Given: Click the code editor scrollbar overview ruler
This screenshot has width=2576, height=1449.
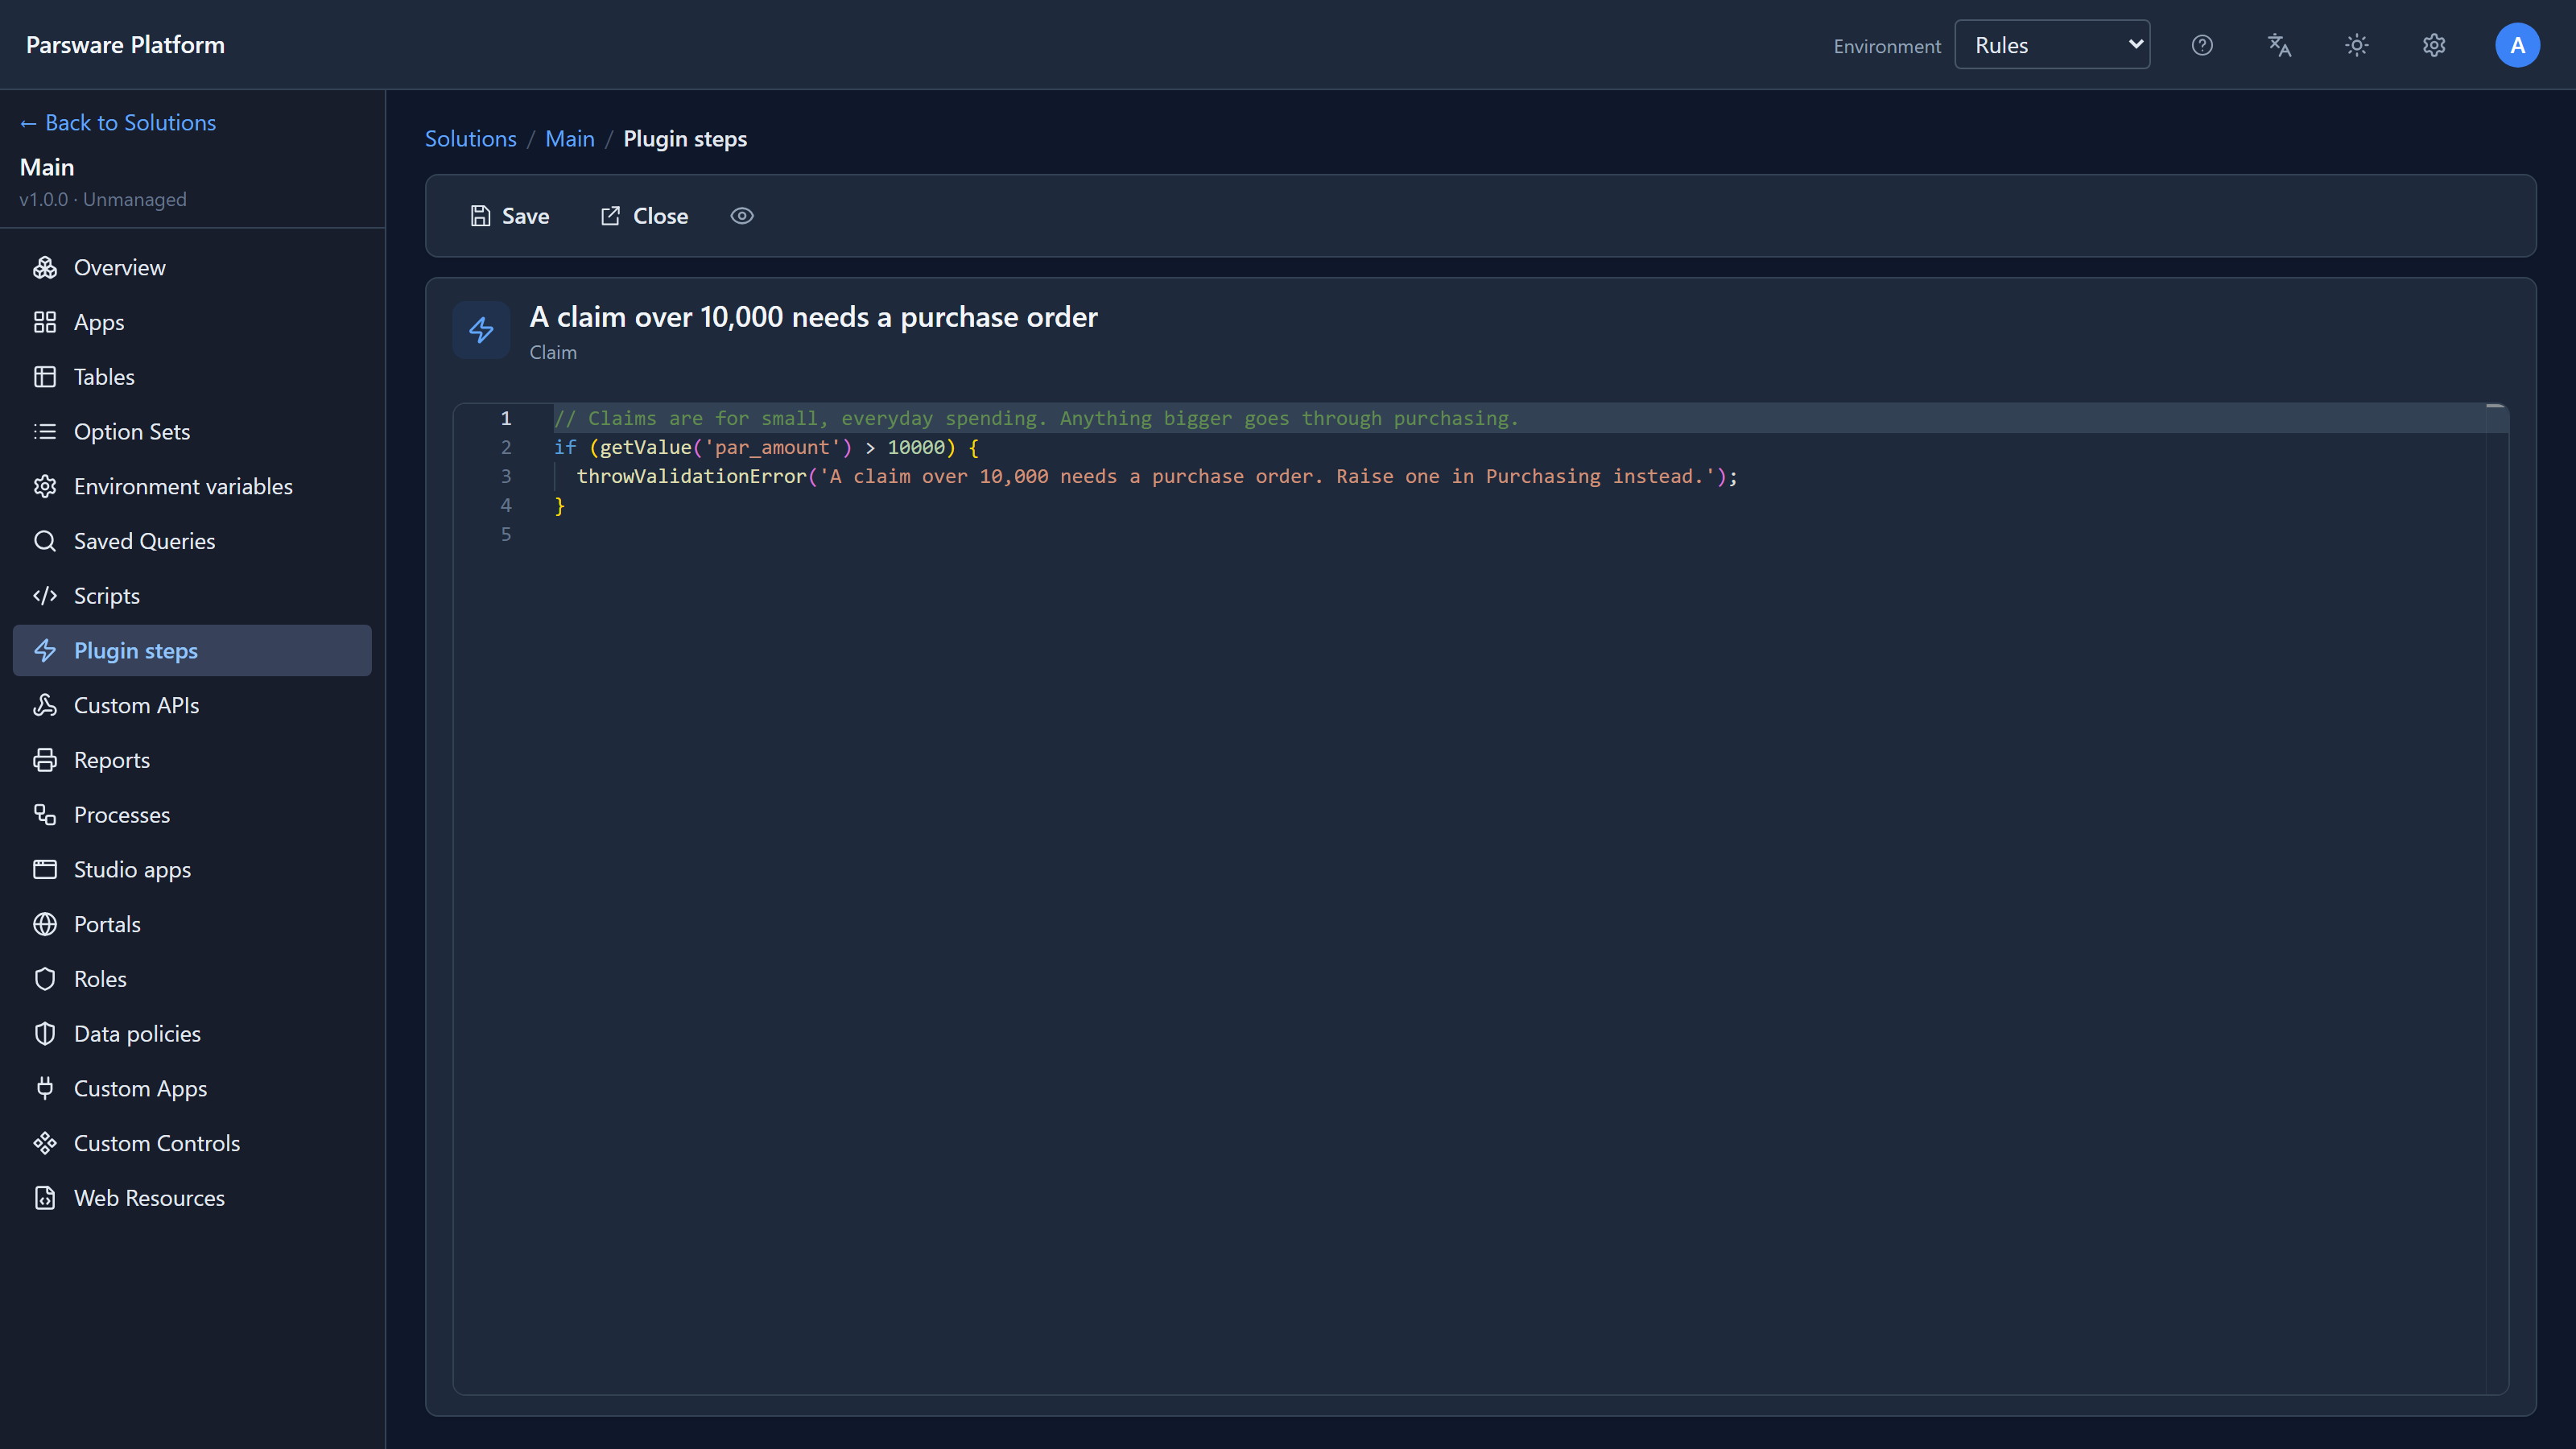Looking at the screenshot, I should [x=2496, y=898].
